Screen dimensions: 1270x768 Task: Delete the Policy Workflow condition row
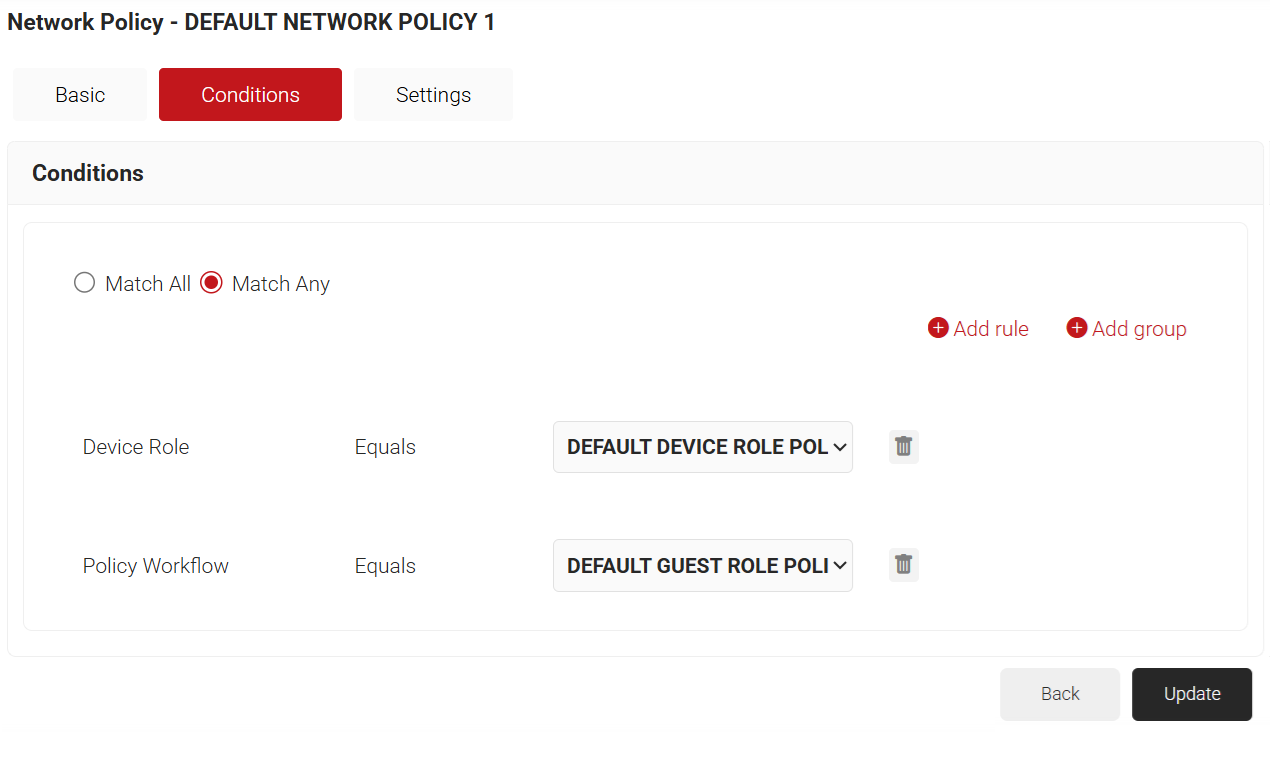coord(903,565)
